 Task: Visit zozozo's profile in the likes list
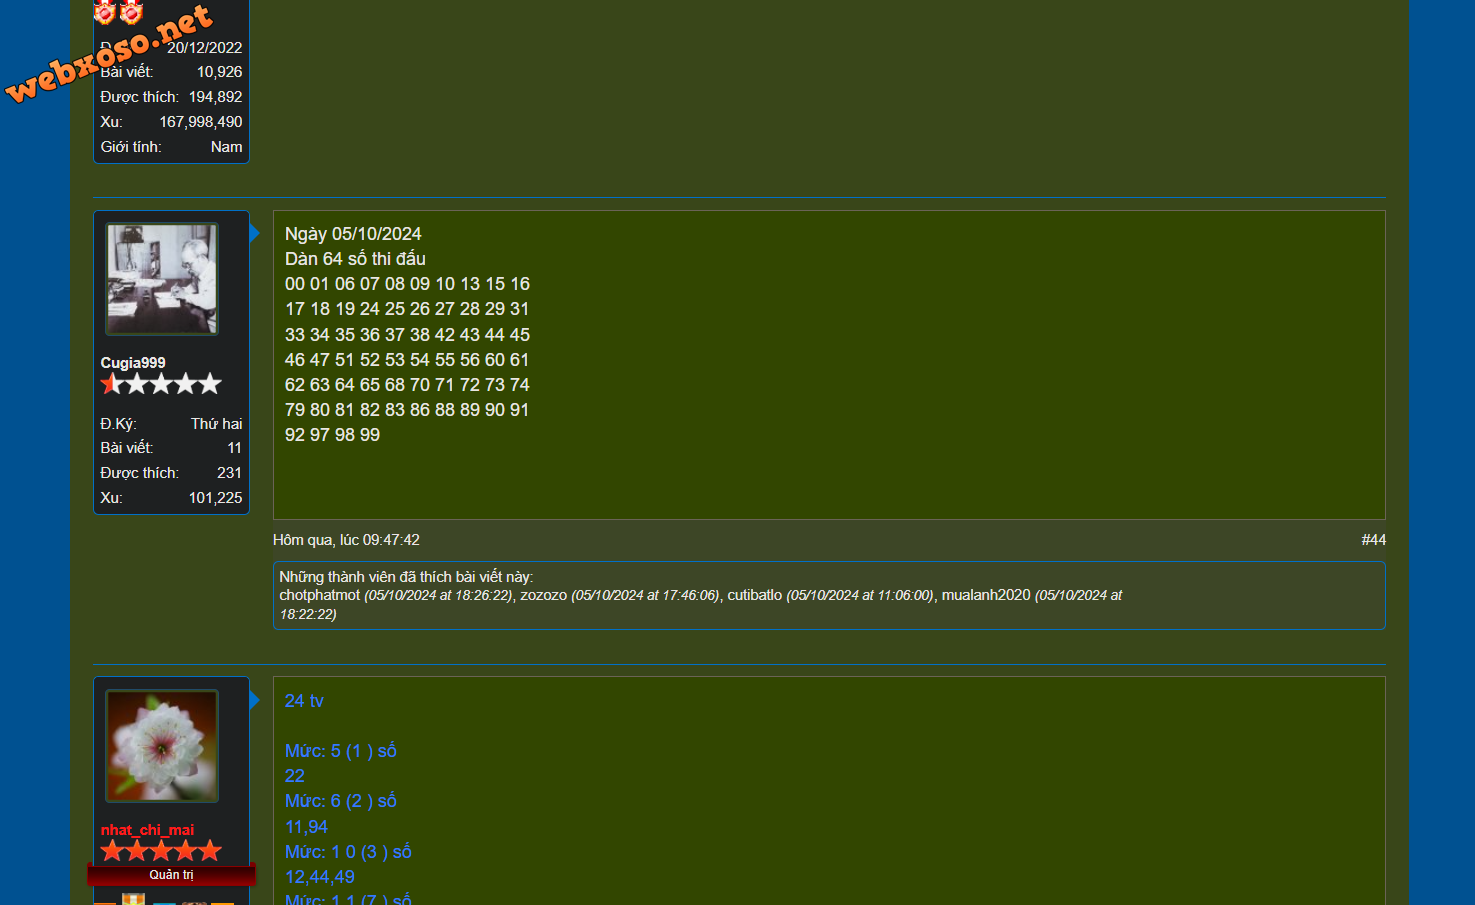click(x=543, y=595)
